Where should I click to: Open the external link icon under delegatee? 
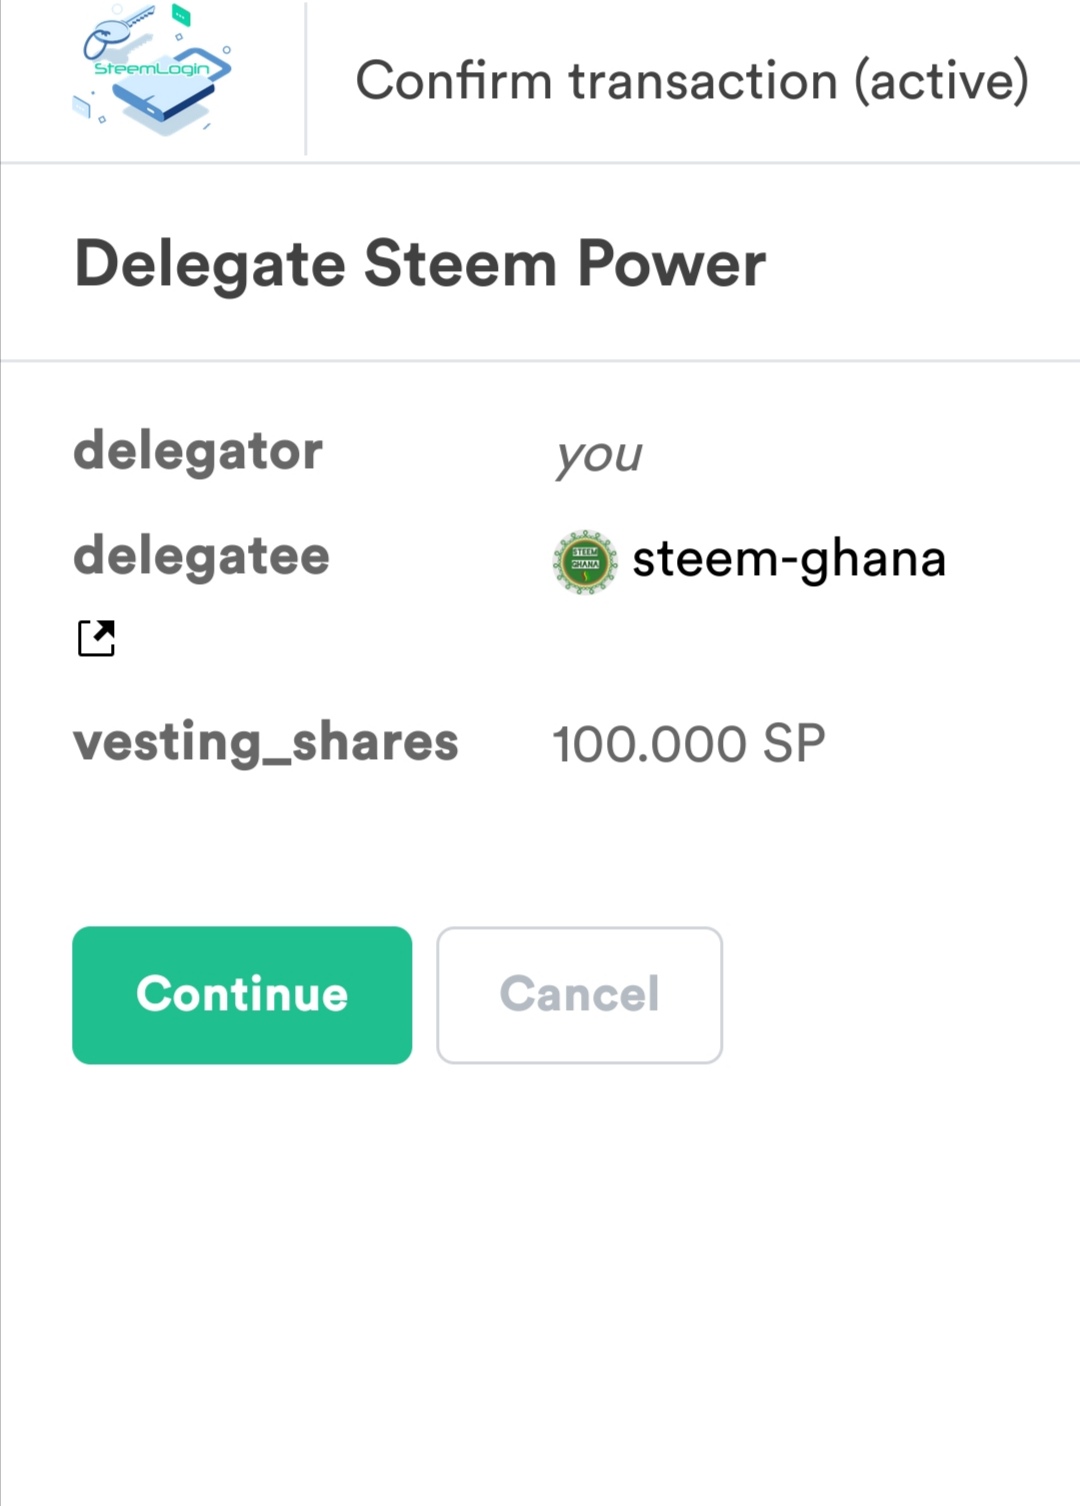tap(96, 637)
